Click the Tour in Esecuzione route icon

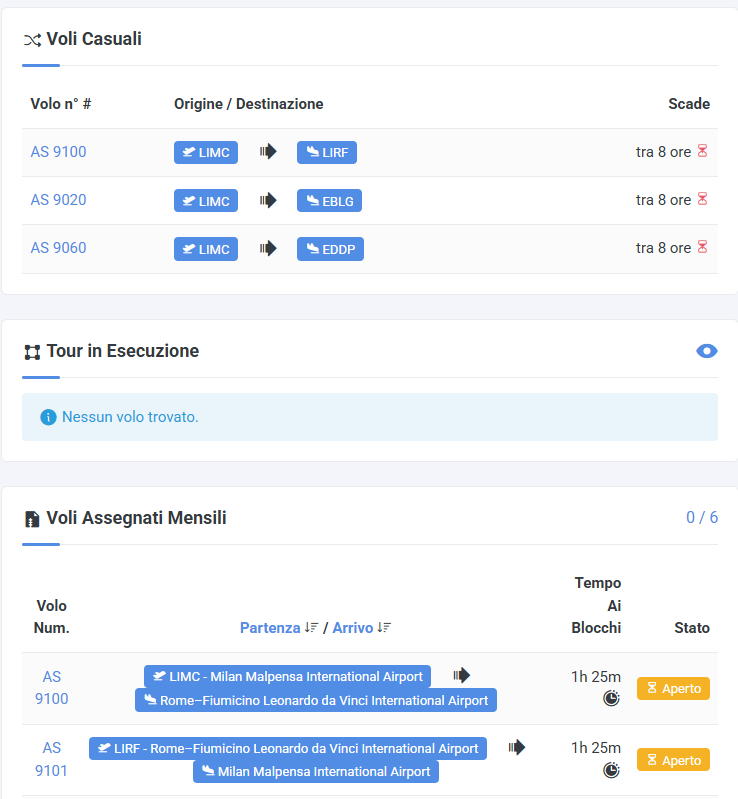click(x=32, y=352)
